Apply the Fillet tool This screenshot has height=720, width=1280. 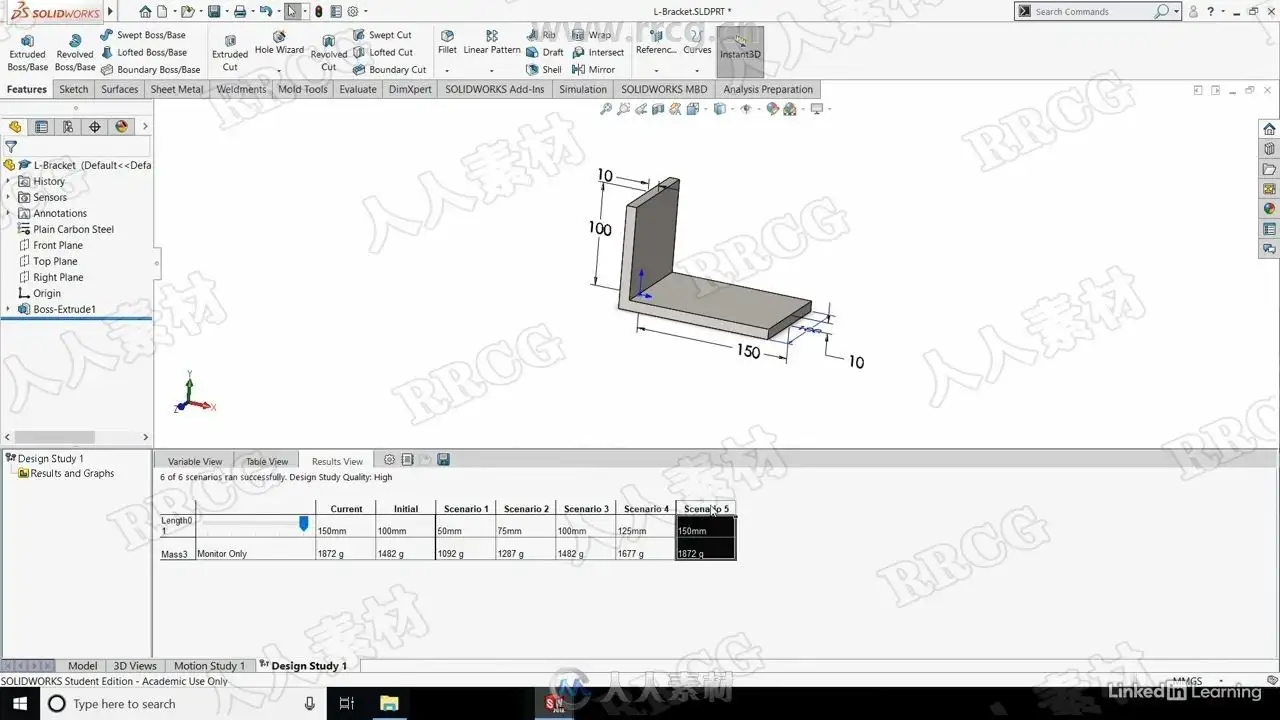tap(447, 43)
